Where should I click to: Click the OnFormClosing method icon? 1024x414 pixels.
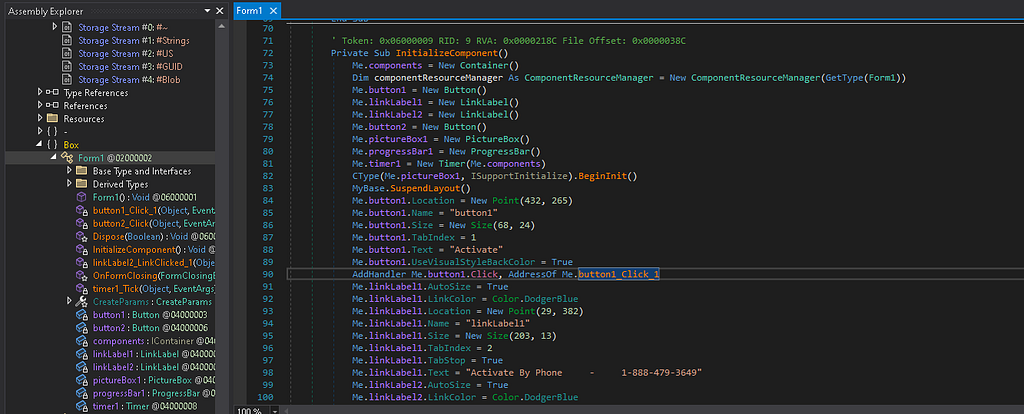pyautogui.click(x=81, y=276)
